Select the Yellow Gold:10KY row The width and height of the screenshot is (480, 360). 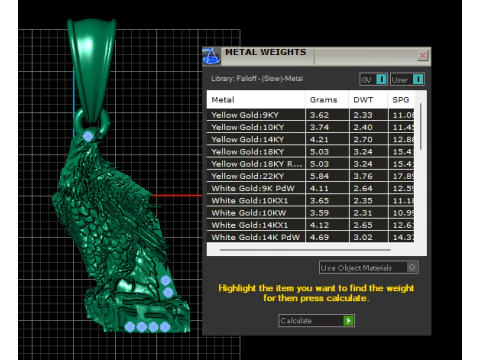coord(310,127)
